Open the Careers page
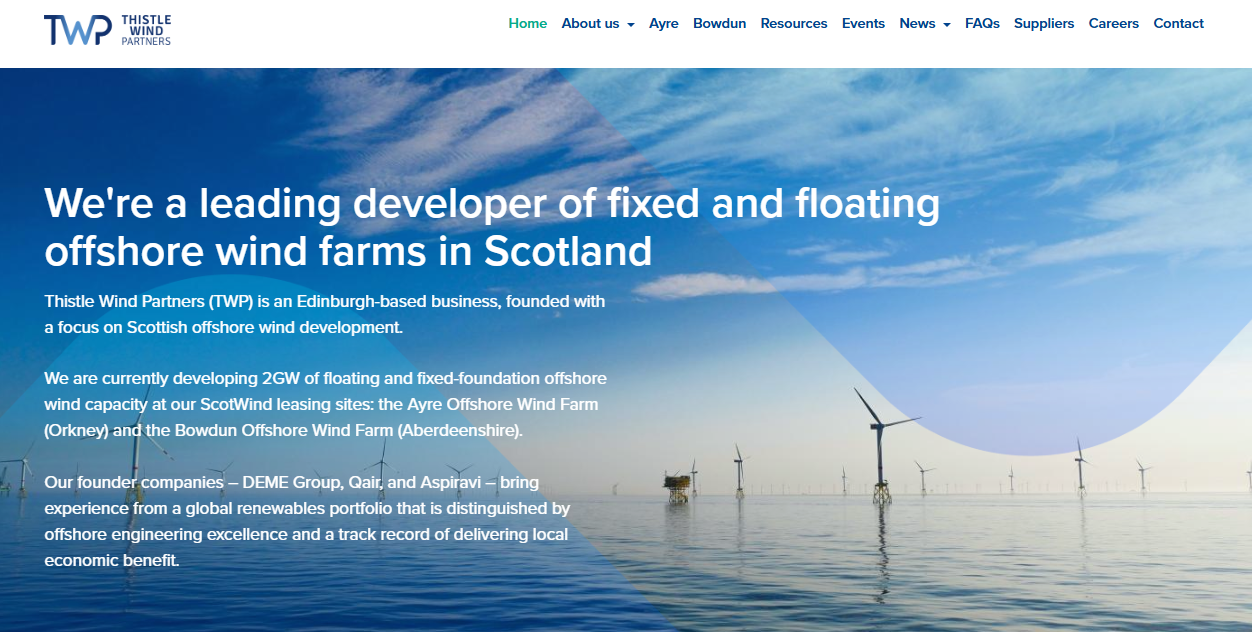Viewport: 1252px width, 632px height. pos(1113,23)
